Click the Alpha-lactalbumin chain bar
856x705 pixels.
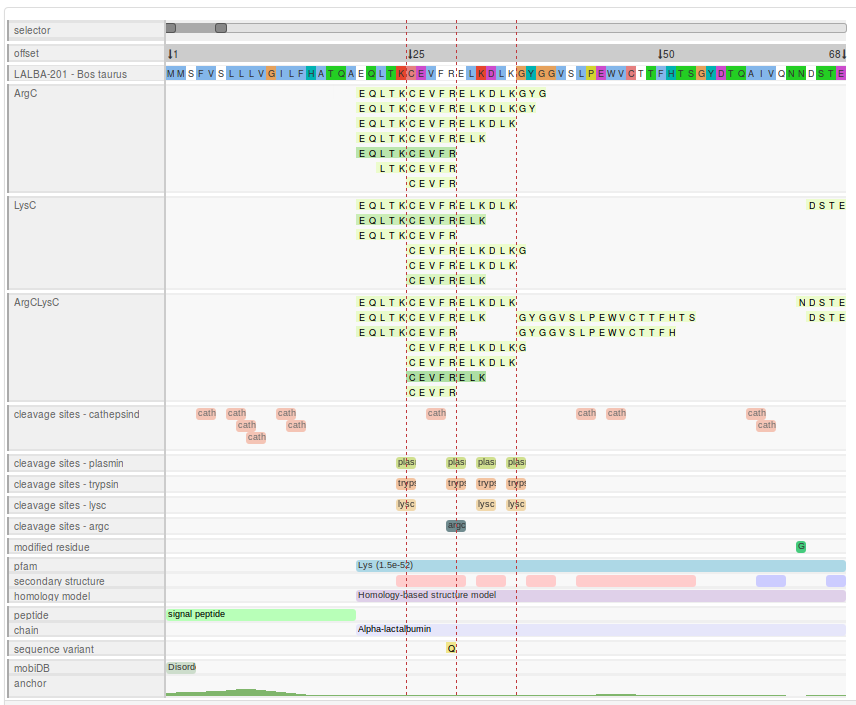[x=600, y=630]
